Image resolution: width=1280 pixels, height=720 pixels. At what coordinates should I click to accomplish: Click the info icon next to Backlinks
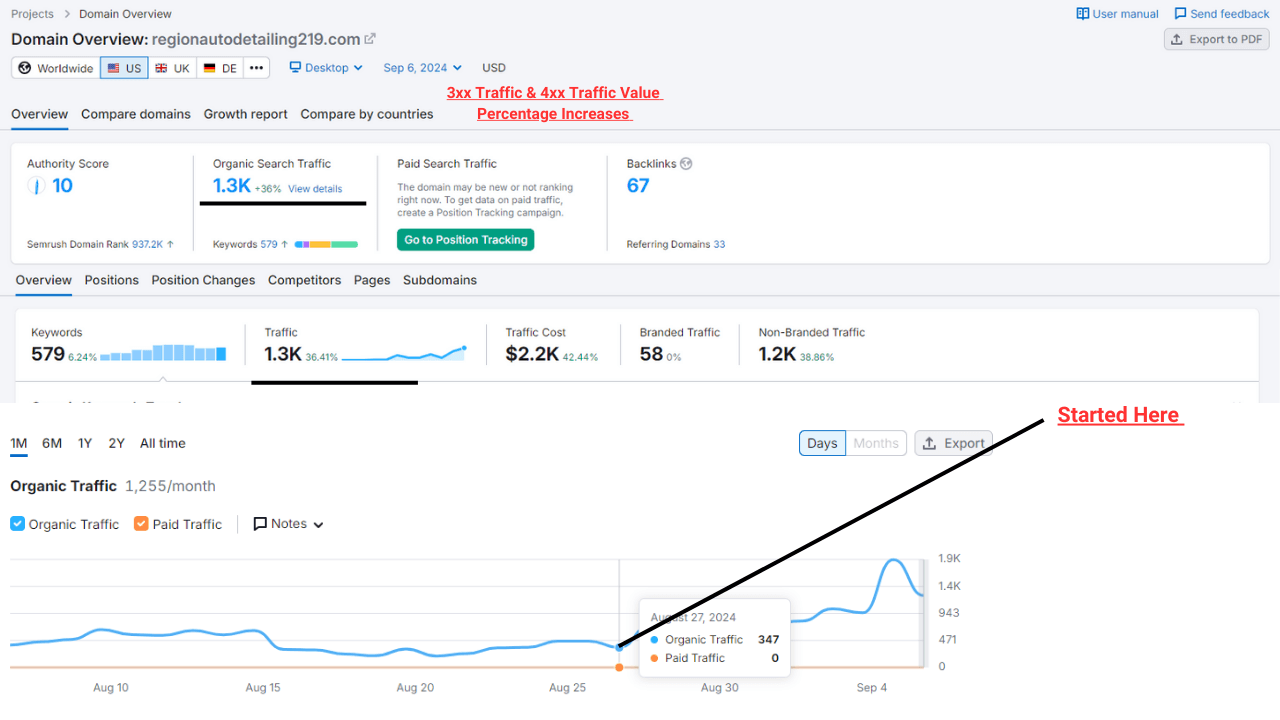687,163
